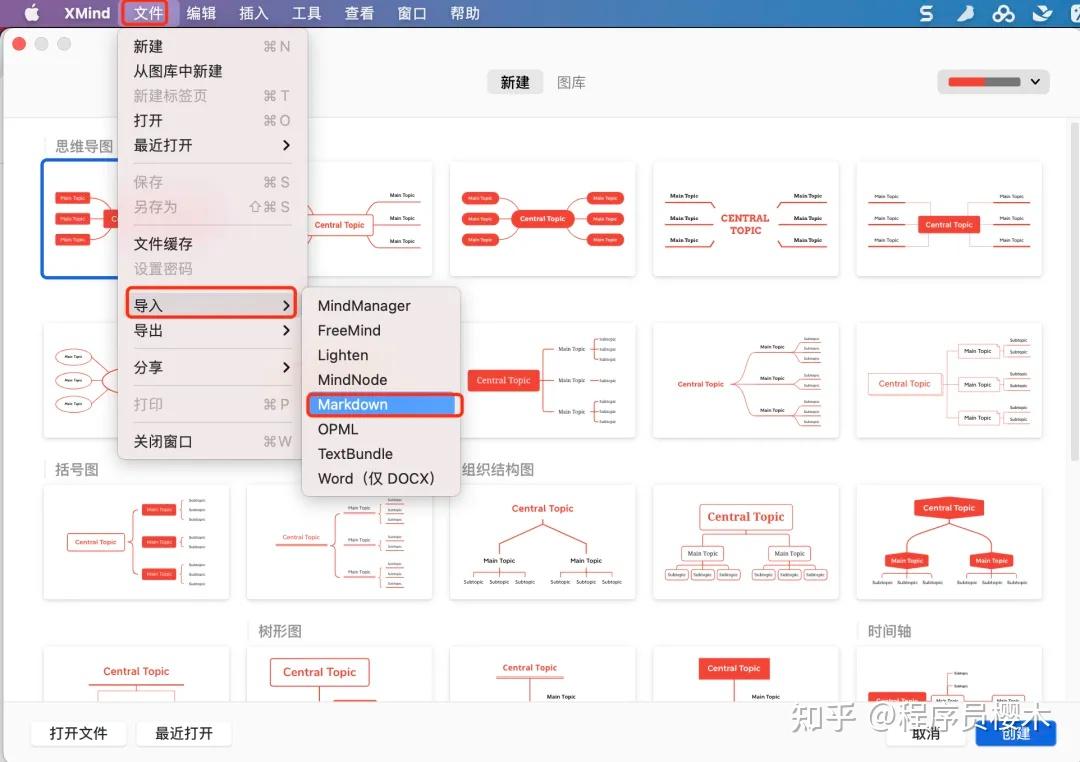Click the 打开文件 button
The height and width of the screenshot is (762, 1080).
pos(79,733)
